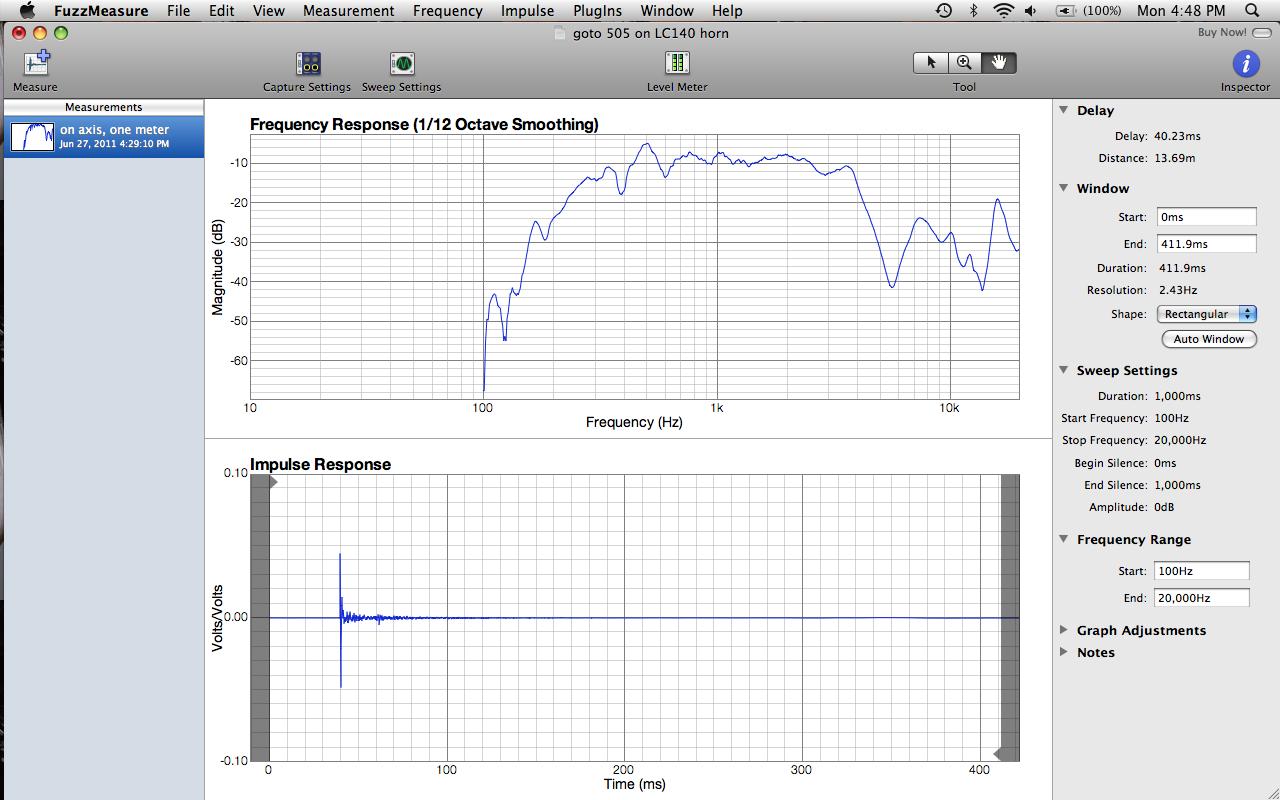1280x800 pixels.
Task: Click the left impulse window start marker
Action: pyautogui.click(x=273, y=482)
